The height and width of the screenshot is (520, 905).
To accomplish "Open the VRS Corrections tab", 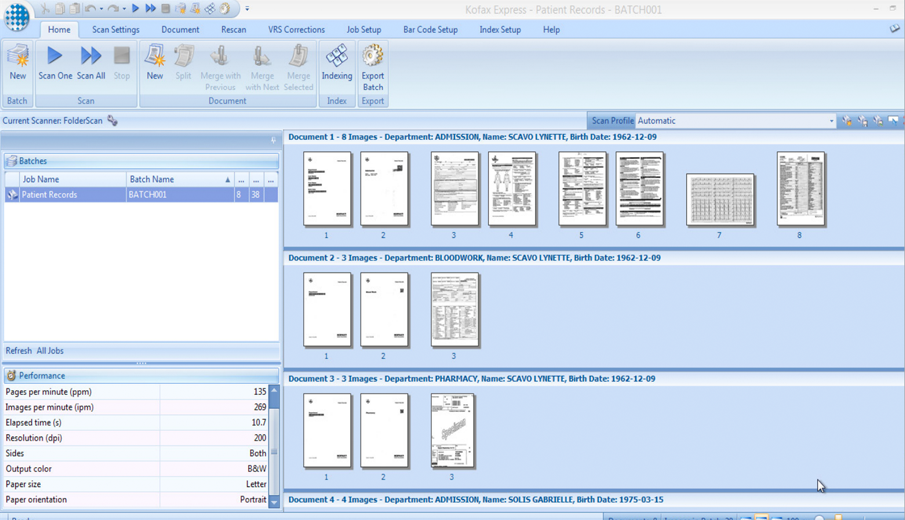I will pos(296,30).
